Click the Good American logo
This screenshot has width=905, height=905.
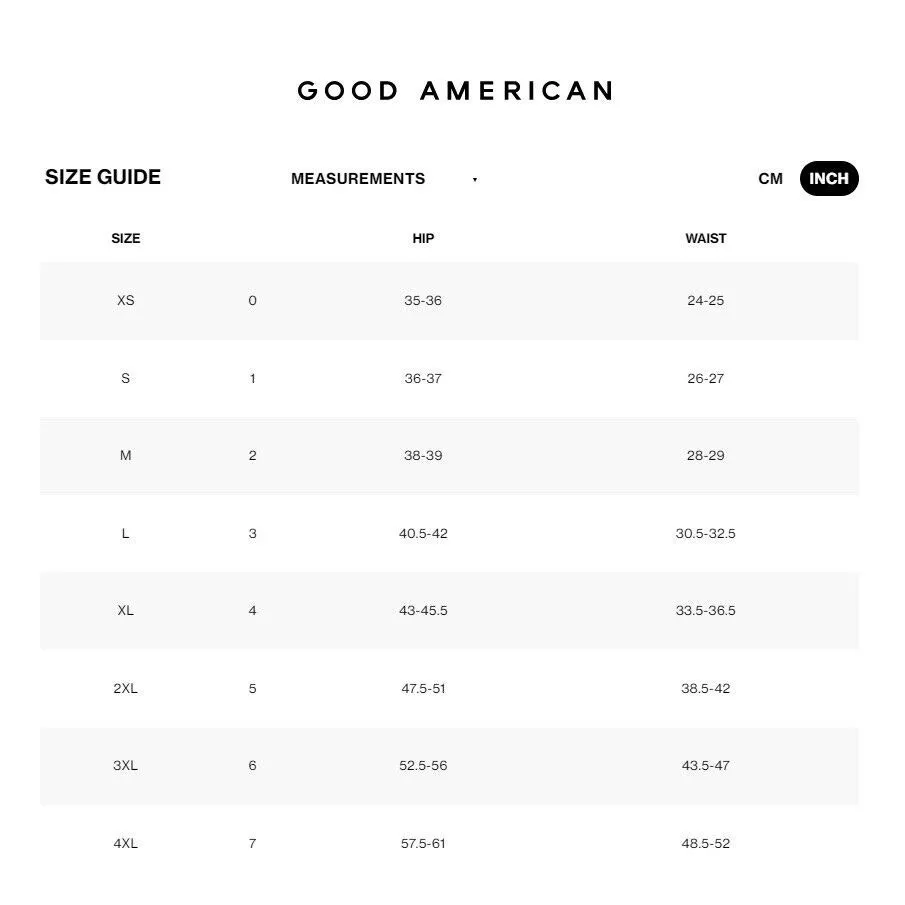pyautogui.click(x=455, y=91)
